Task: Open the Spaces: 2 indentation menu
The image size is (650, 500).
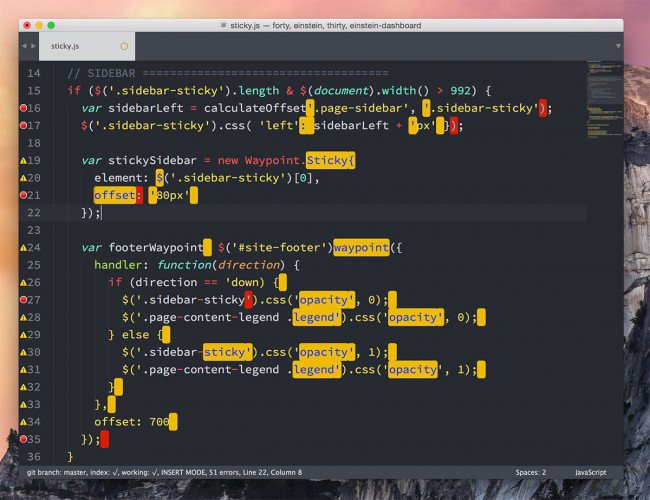Action: (531, 472)
